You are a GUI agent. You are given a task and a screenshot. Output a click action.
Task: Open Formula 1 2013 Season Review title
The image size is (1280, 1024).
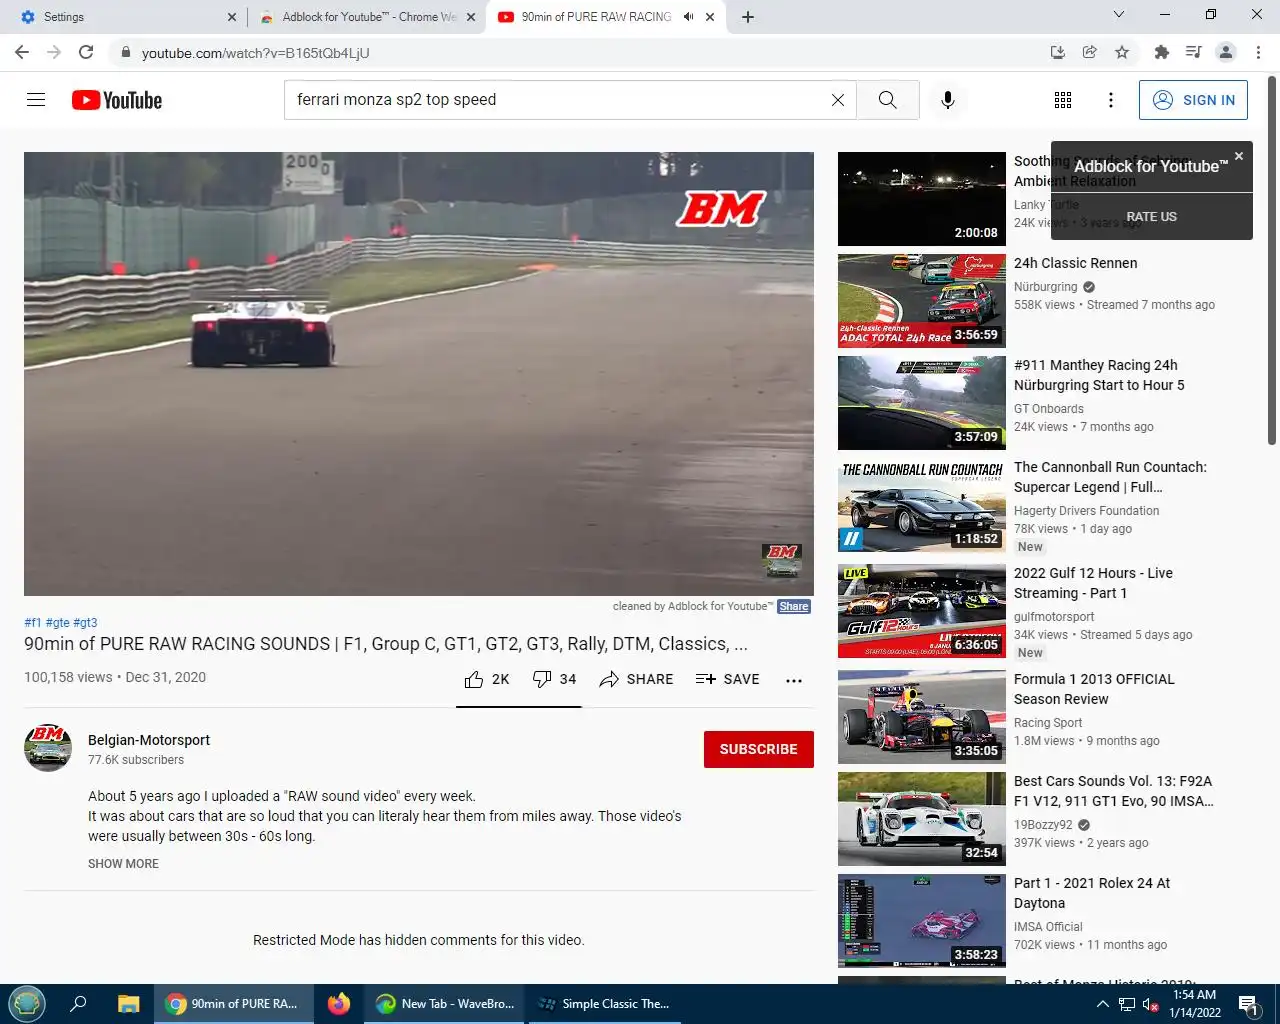coord(1094,689)
